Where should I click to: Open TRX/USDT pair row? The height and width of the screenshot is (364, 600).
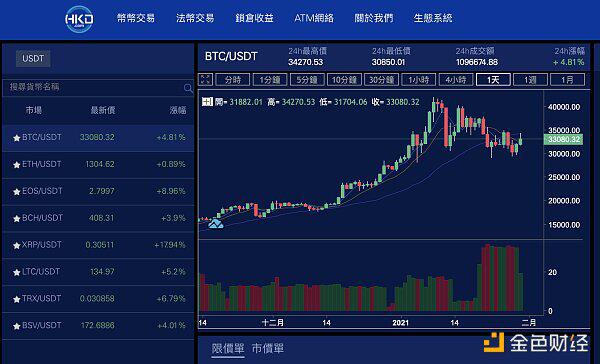(98, 299)
